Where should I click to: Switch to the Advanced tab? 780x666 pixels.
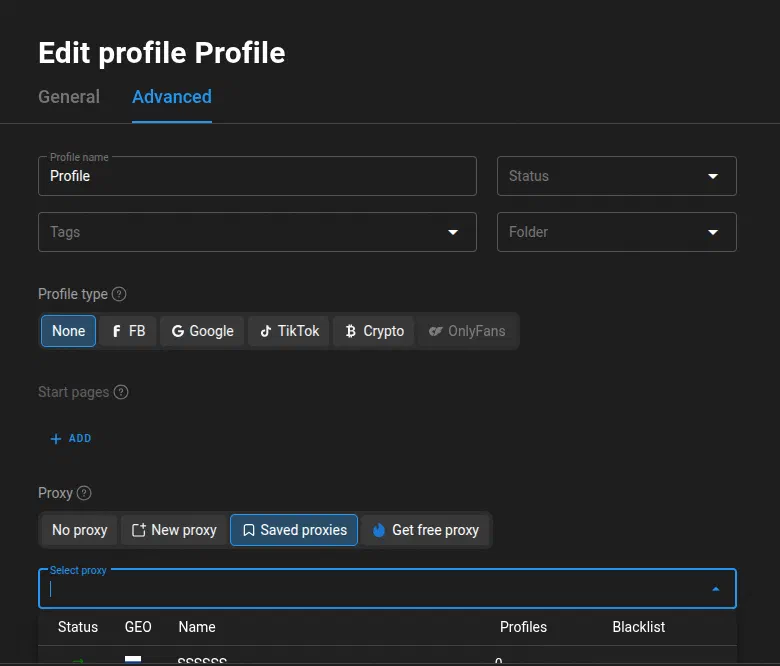(172, 97)
